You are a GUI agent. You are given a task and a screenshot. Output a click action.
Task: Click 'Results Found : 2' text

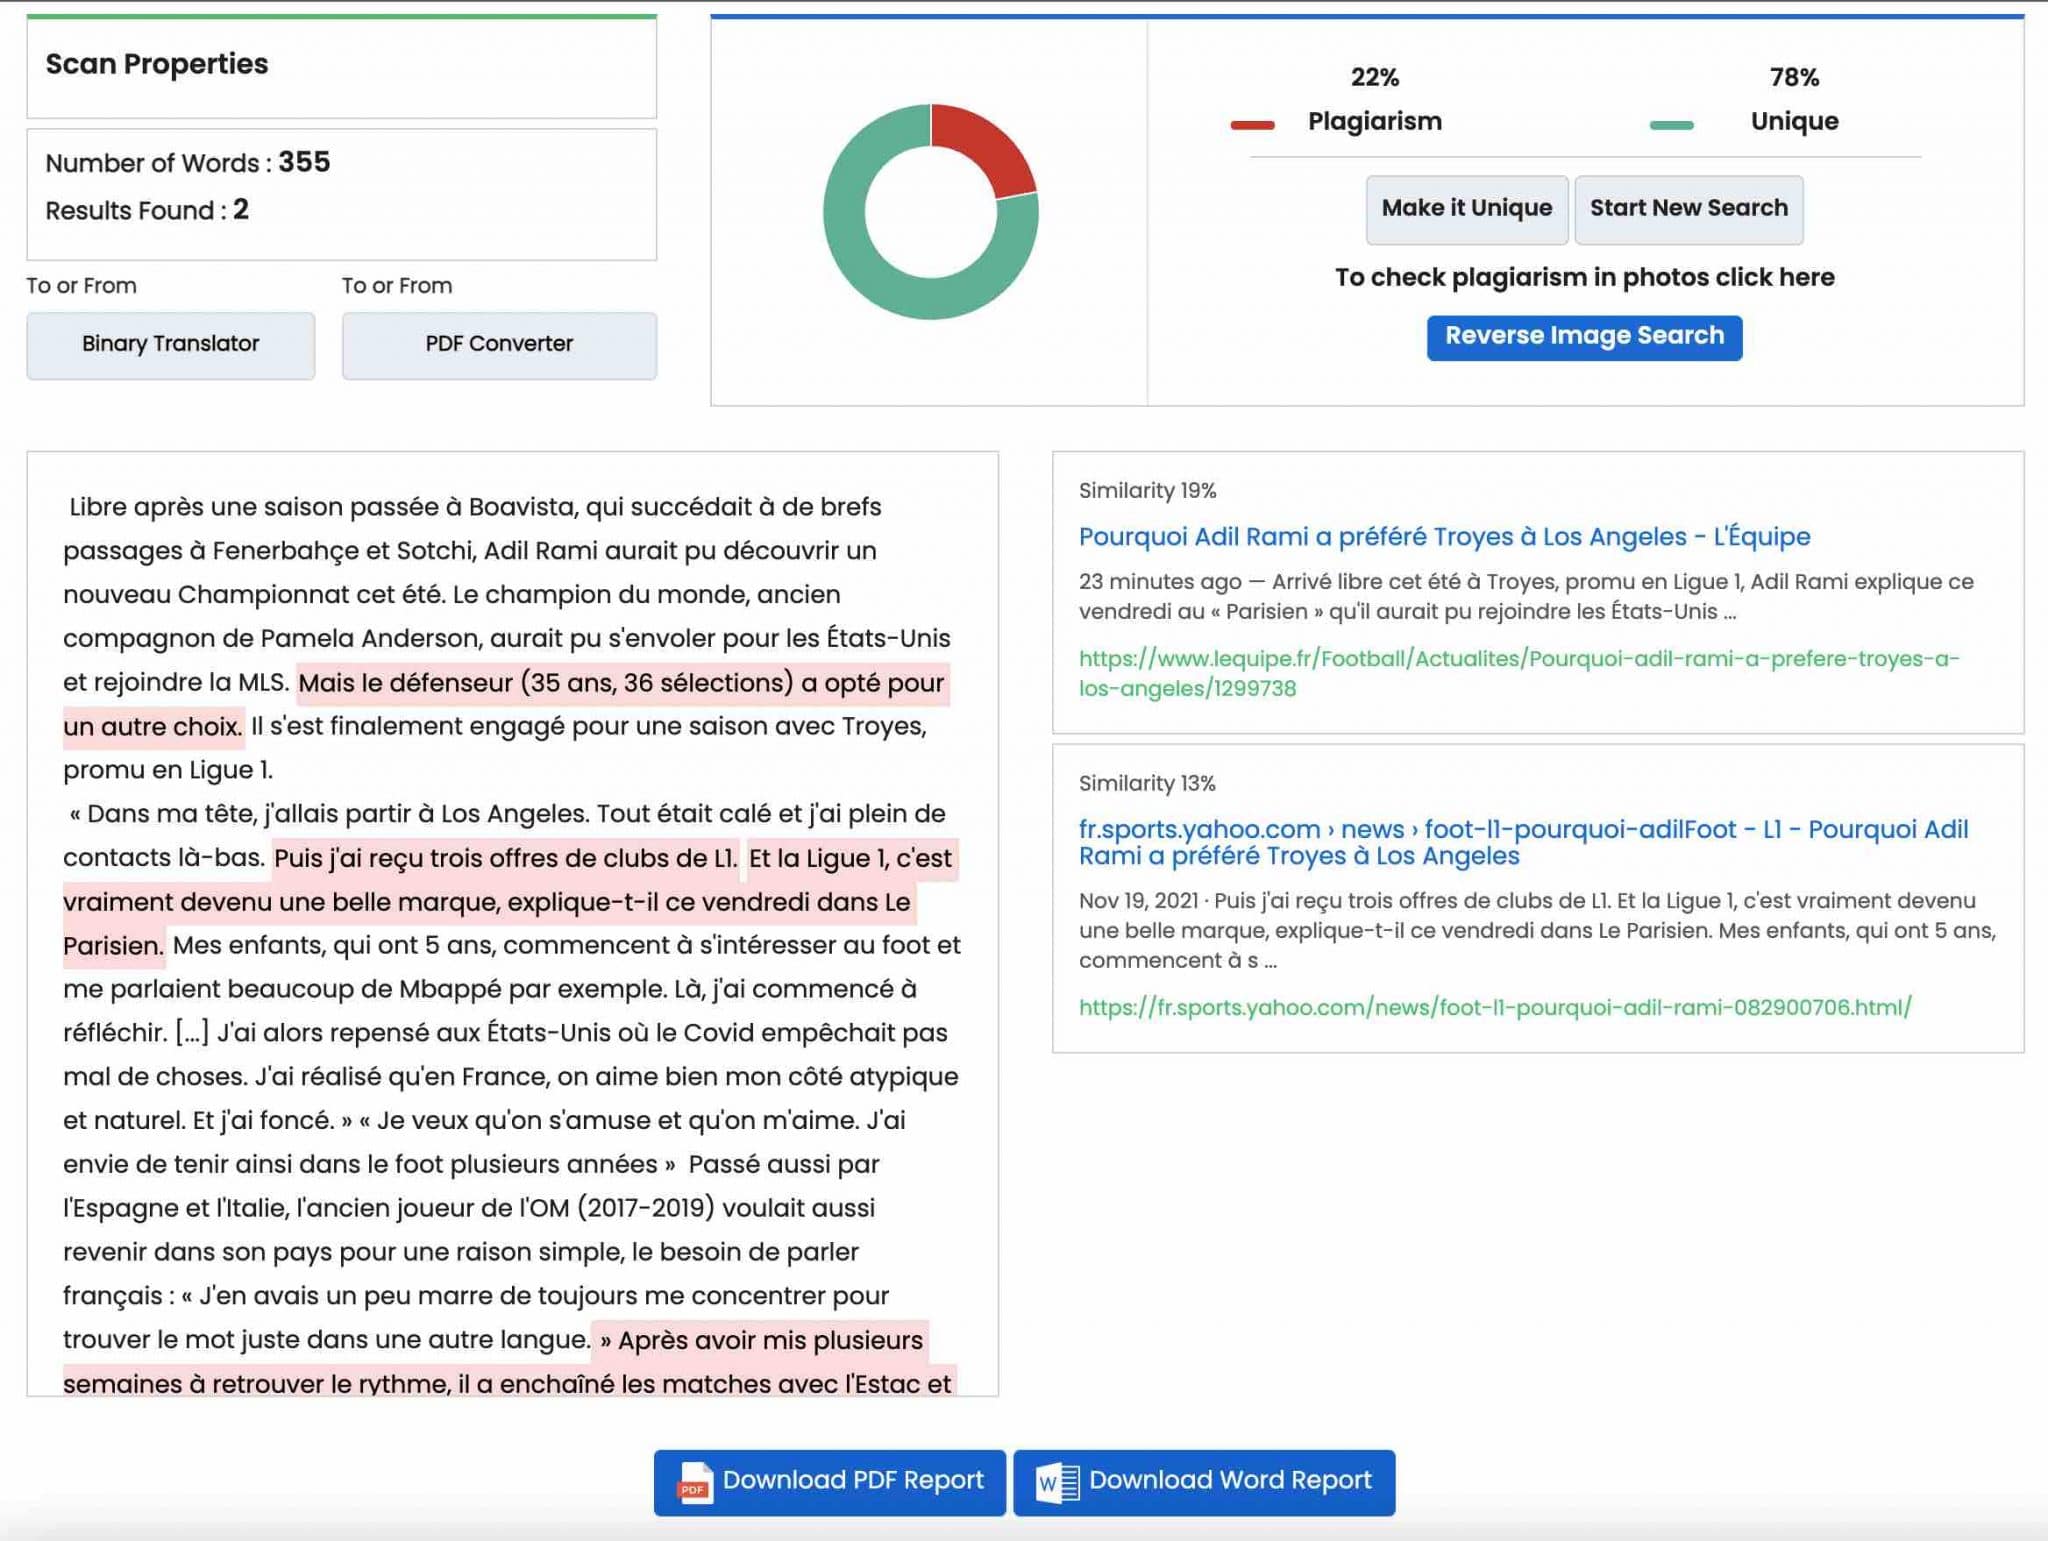(147, 210)
